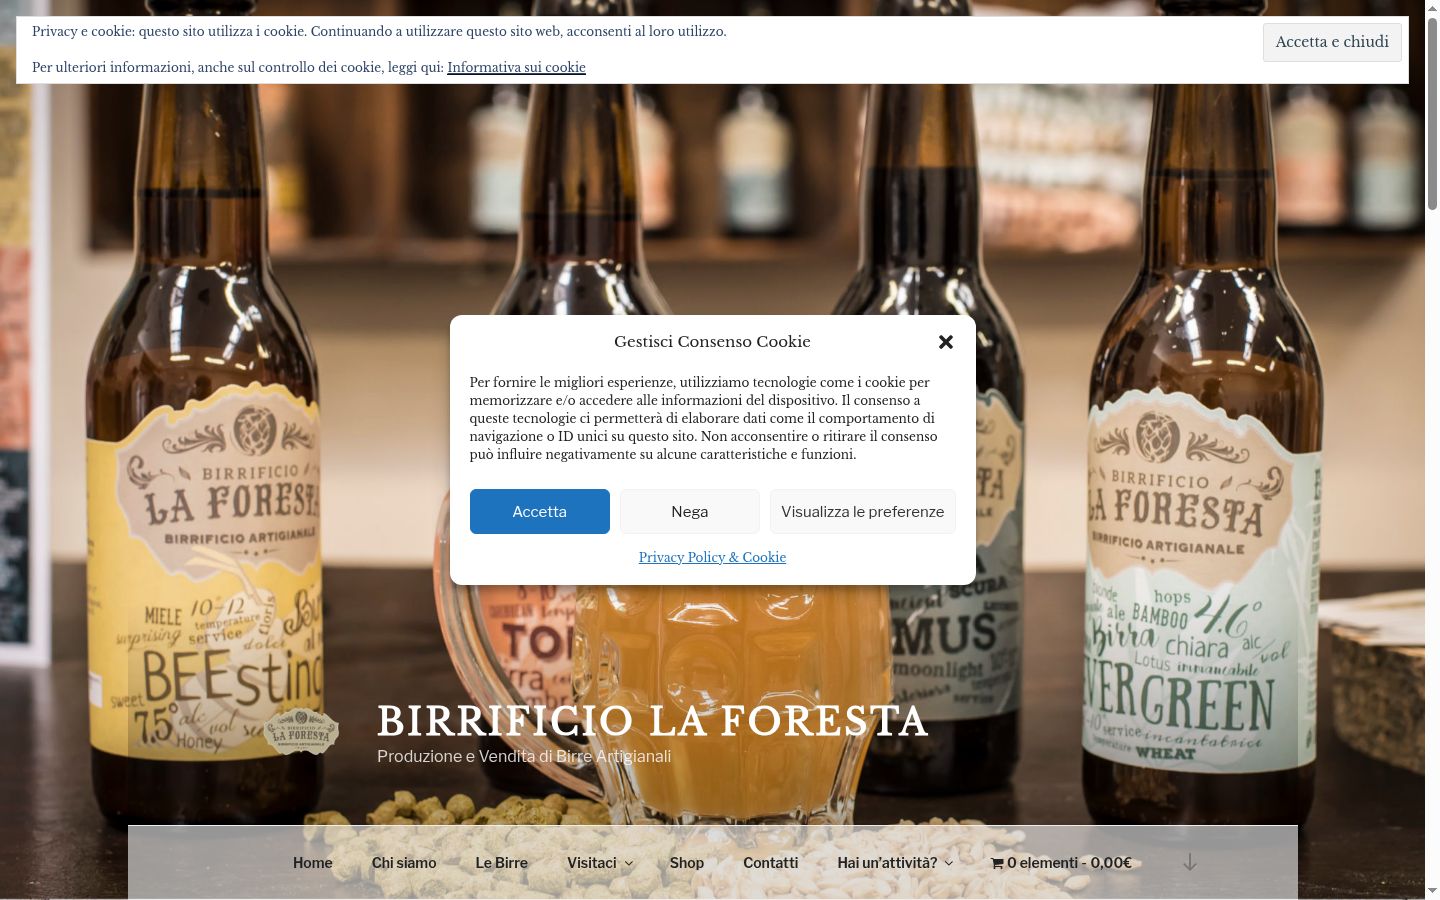Screen dimensions: 1440x900
Task: Open the Informativa sui cookie link
Action: point(516,67)
